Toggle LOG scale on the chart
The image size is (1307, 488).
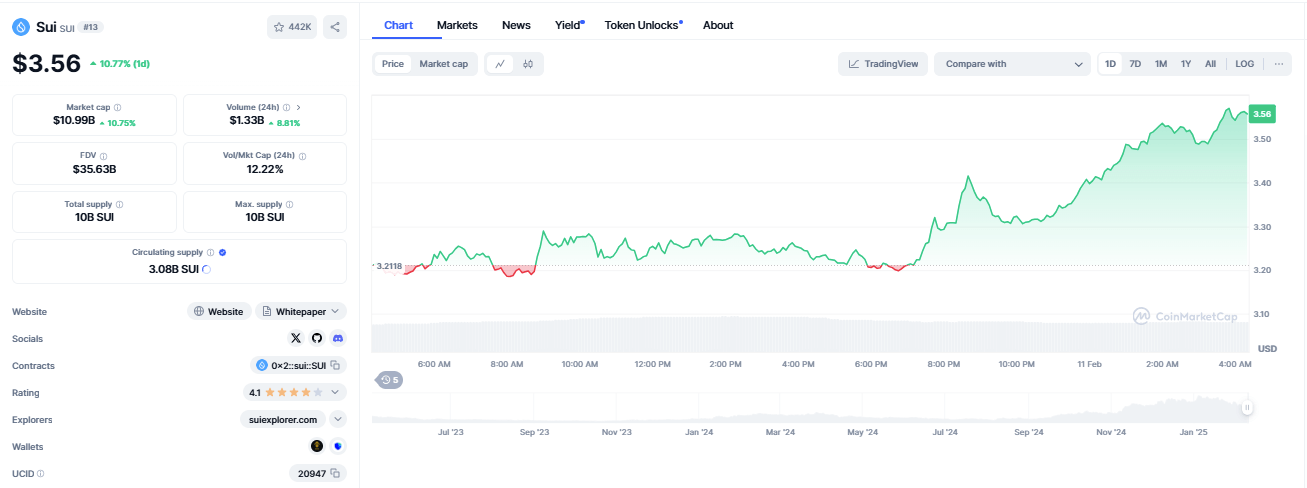coord(1244,64)
